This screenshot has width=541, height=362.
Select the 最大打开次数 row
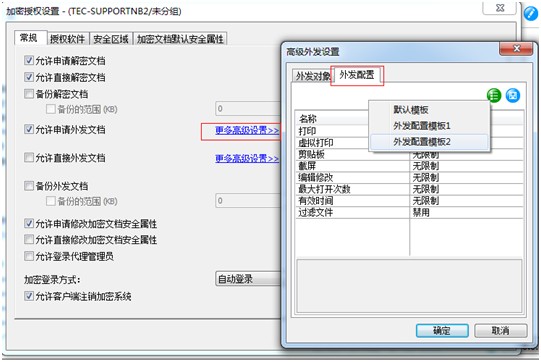pyautogui.click(x=409, y=189)
